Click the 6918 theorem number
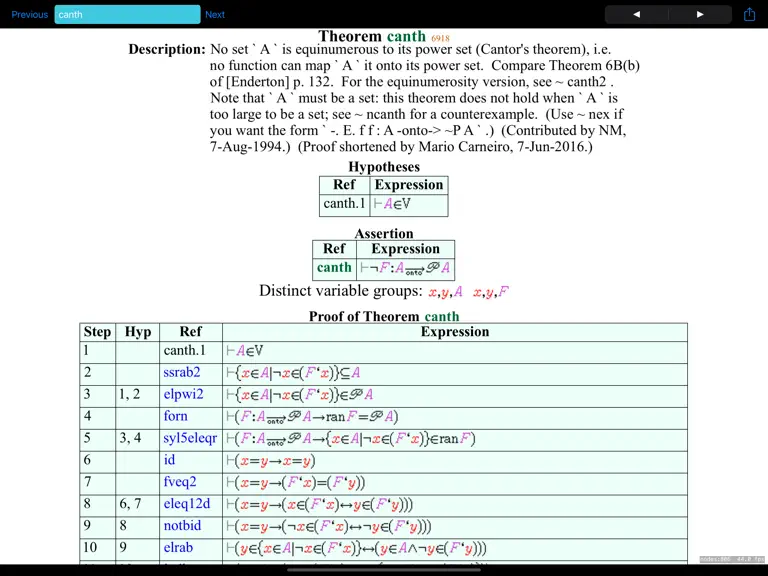The image size is (768, 576). point(440,38)
